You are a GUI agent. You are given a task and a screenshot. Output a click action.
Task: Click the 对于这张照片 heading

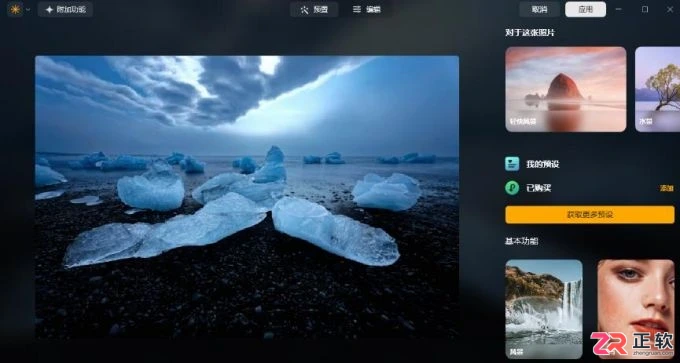click(530, 33)
